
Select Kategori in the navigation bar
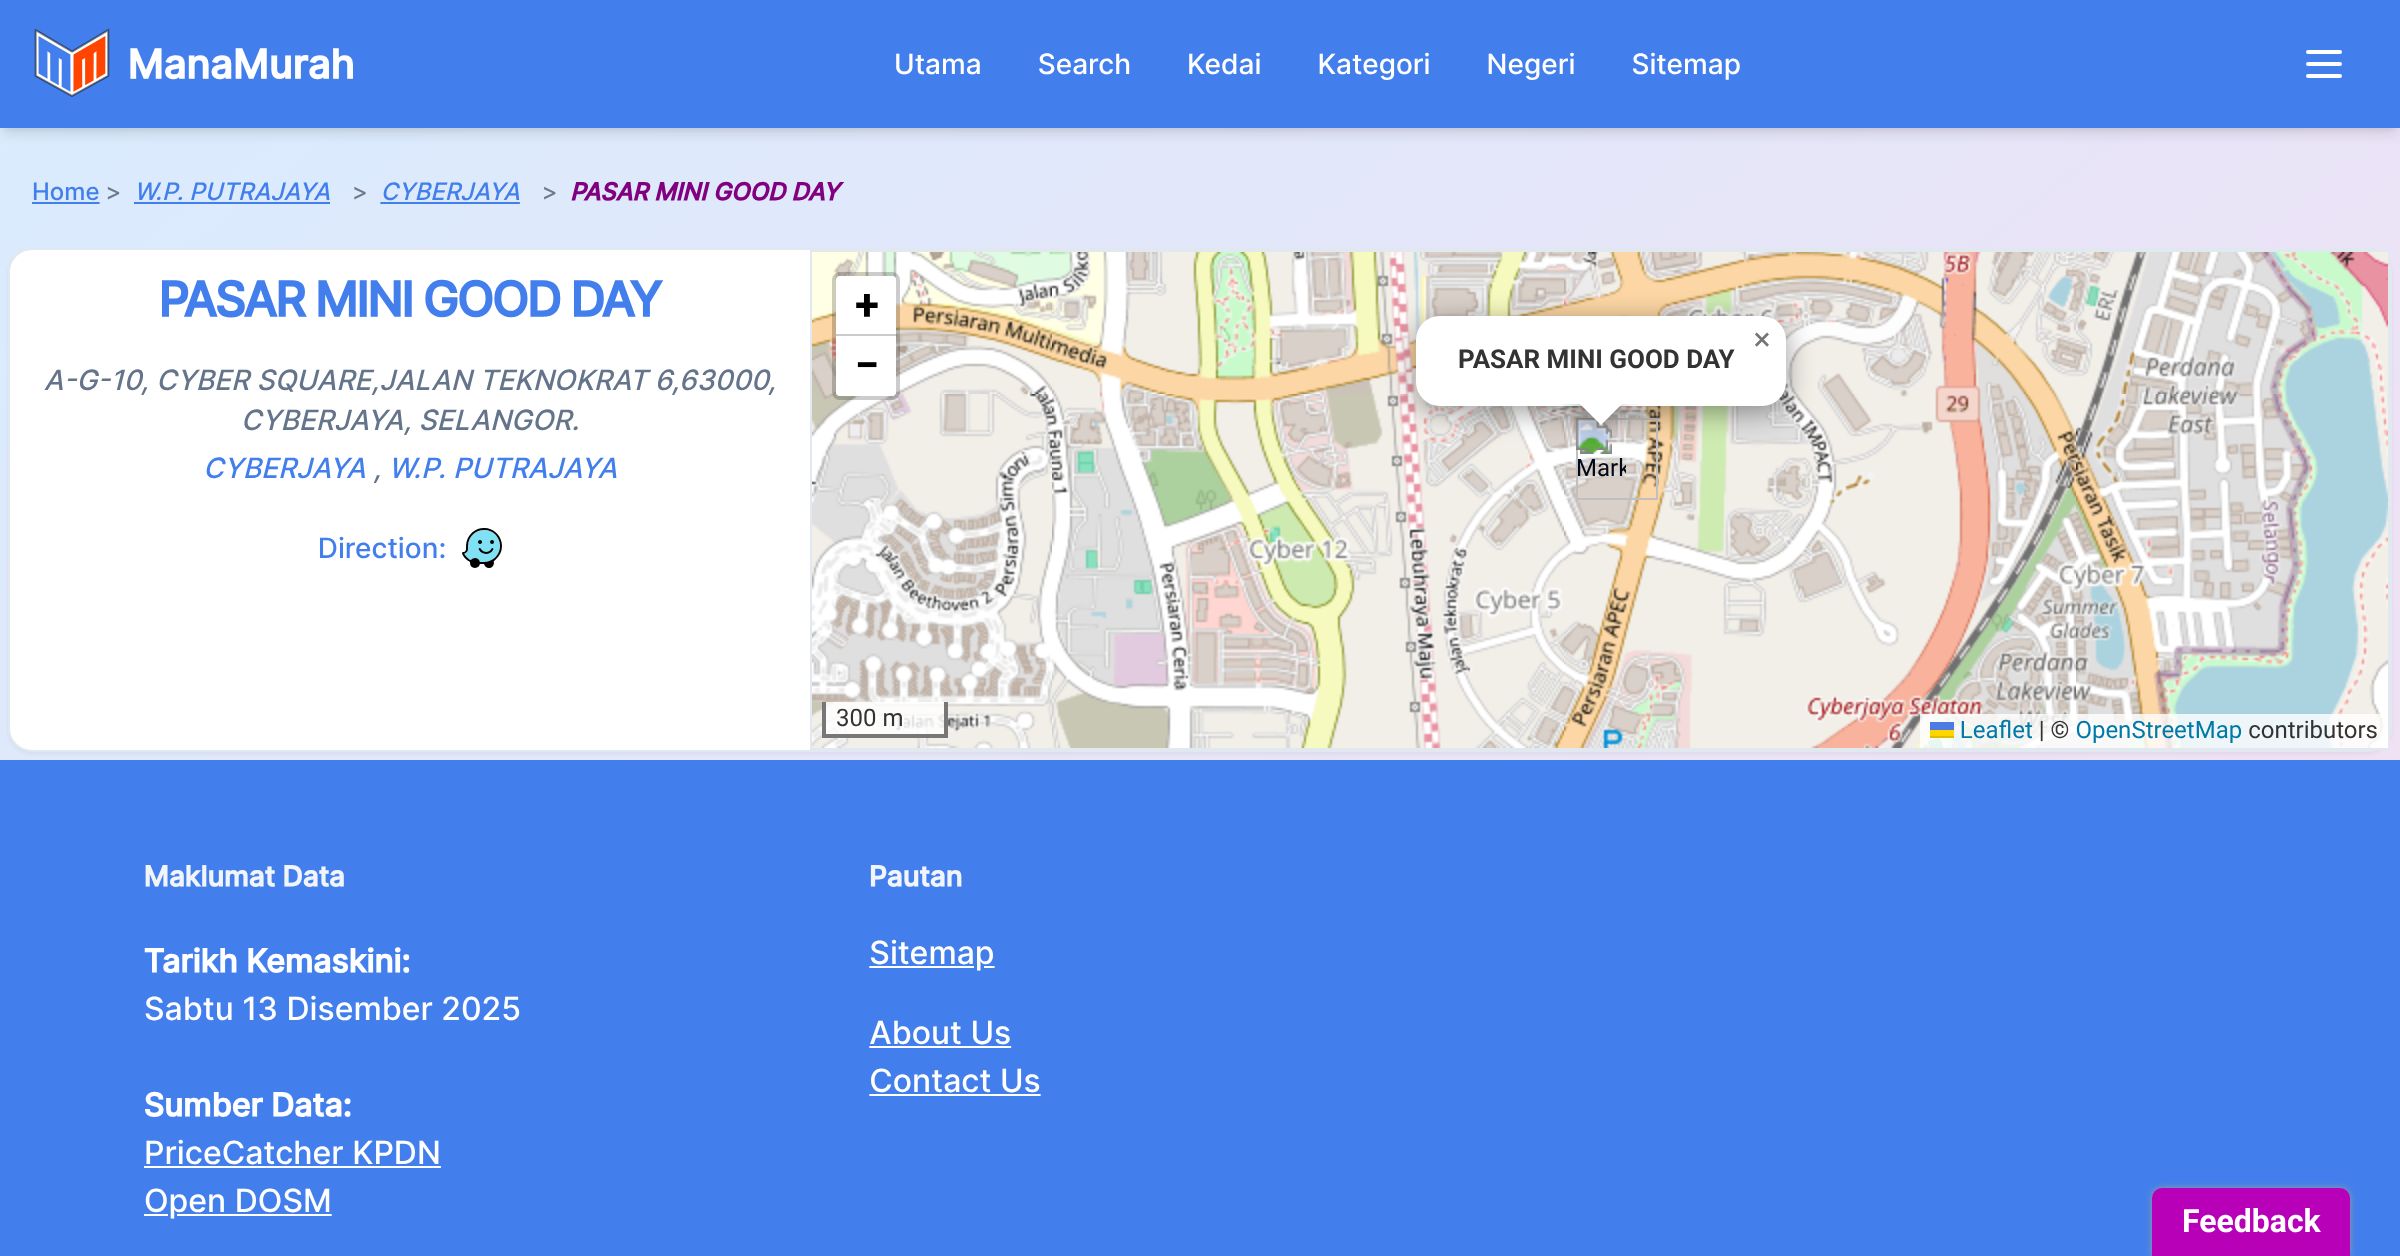pyautogui.click(x=1373, y=64)
